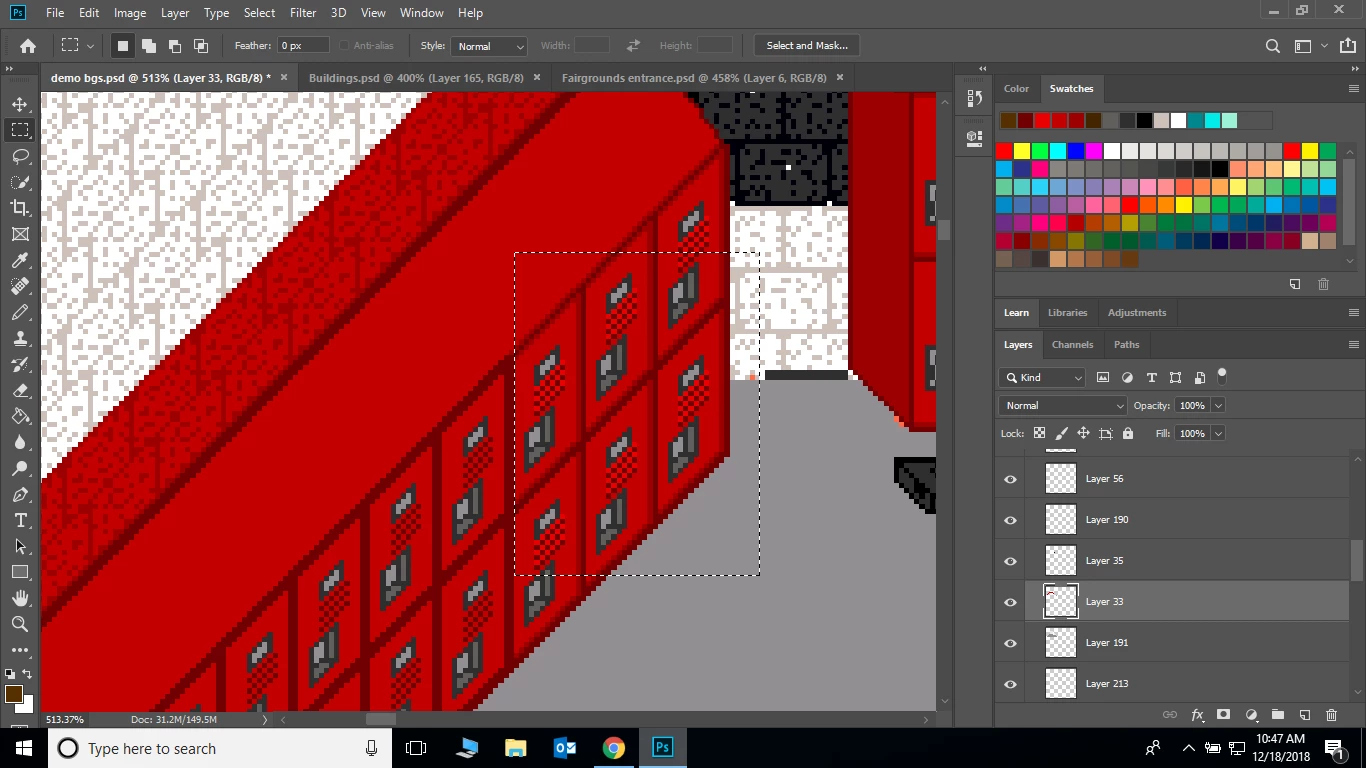Viewport: 1366px width, 768px height.
Task: Select the Rectangle shape tool
Action: [20, 572]
